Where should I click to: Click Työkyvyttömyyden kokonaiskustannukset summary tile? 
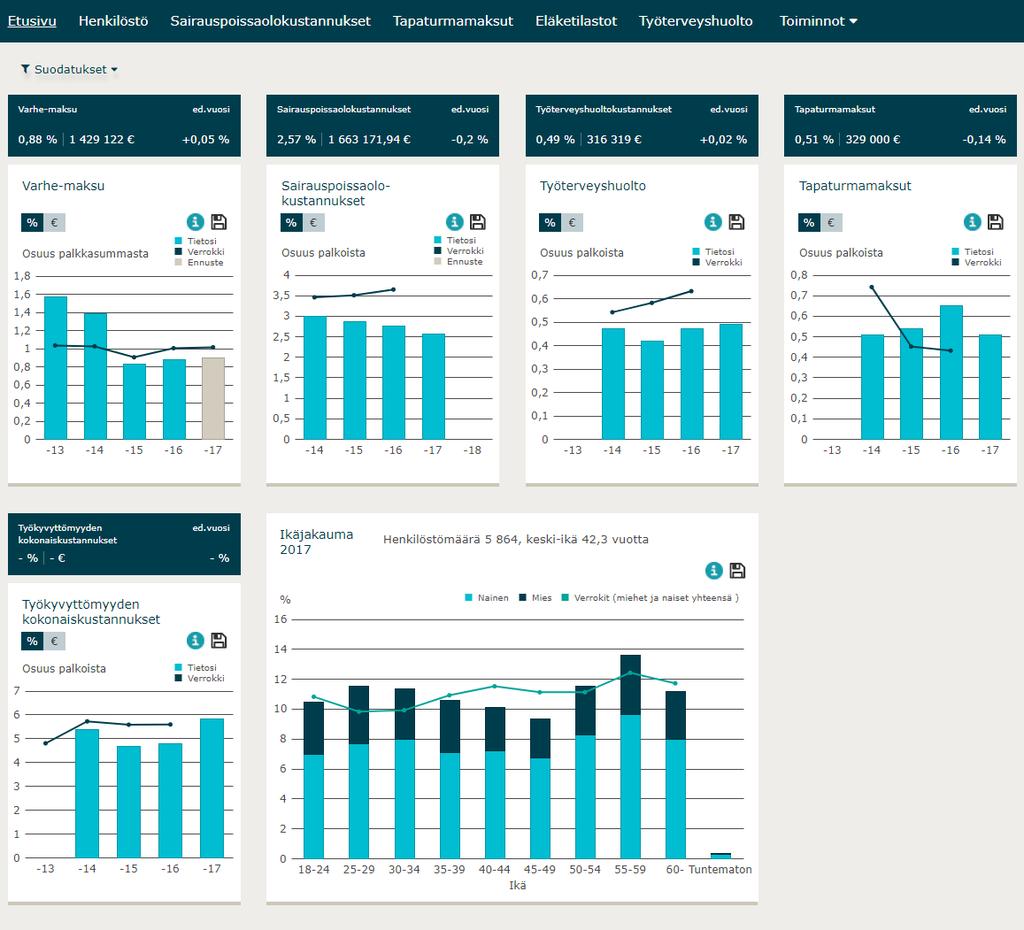(124, 544)
